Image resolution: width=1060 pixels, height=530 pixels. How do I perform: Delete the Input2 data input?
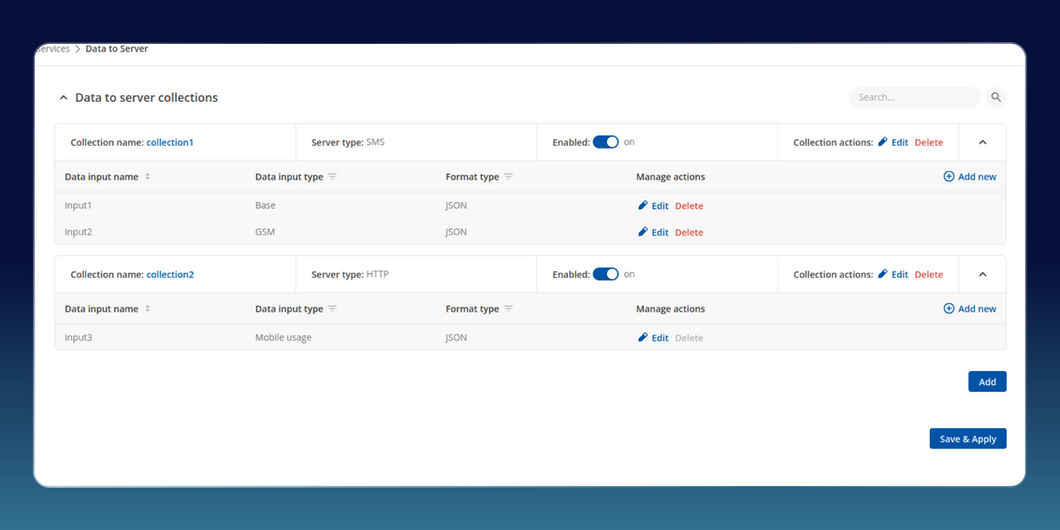688,232
